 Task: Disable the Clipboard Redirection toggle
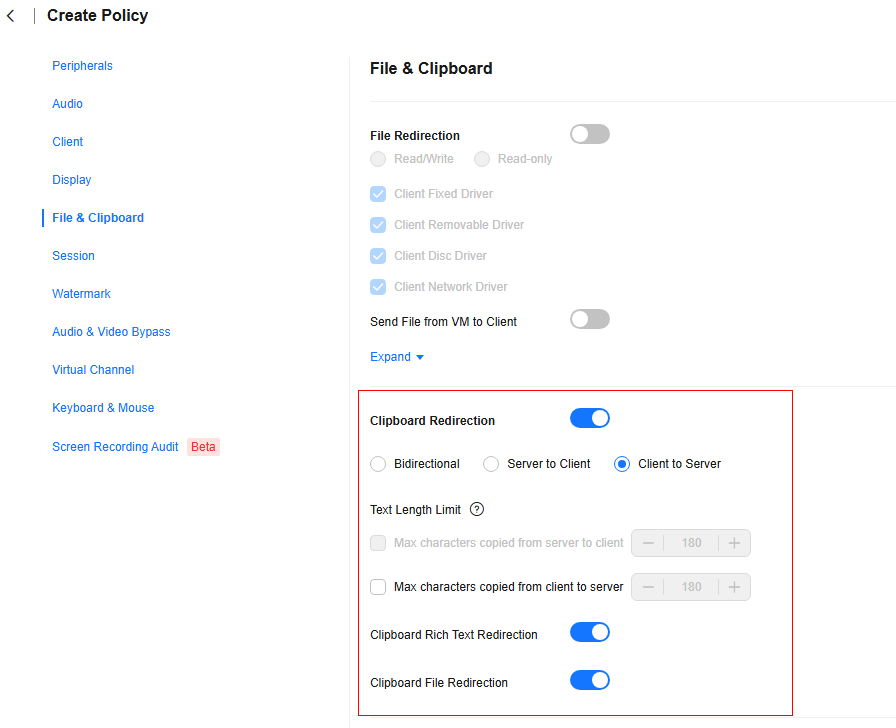(590, 418)
